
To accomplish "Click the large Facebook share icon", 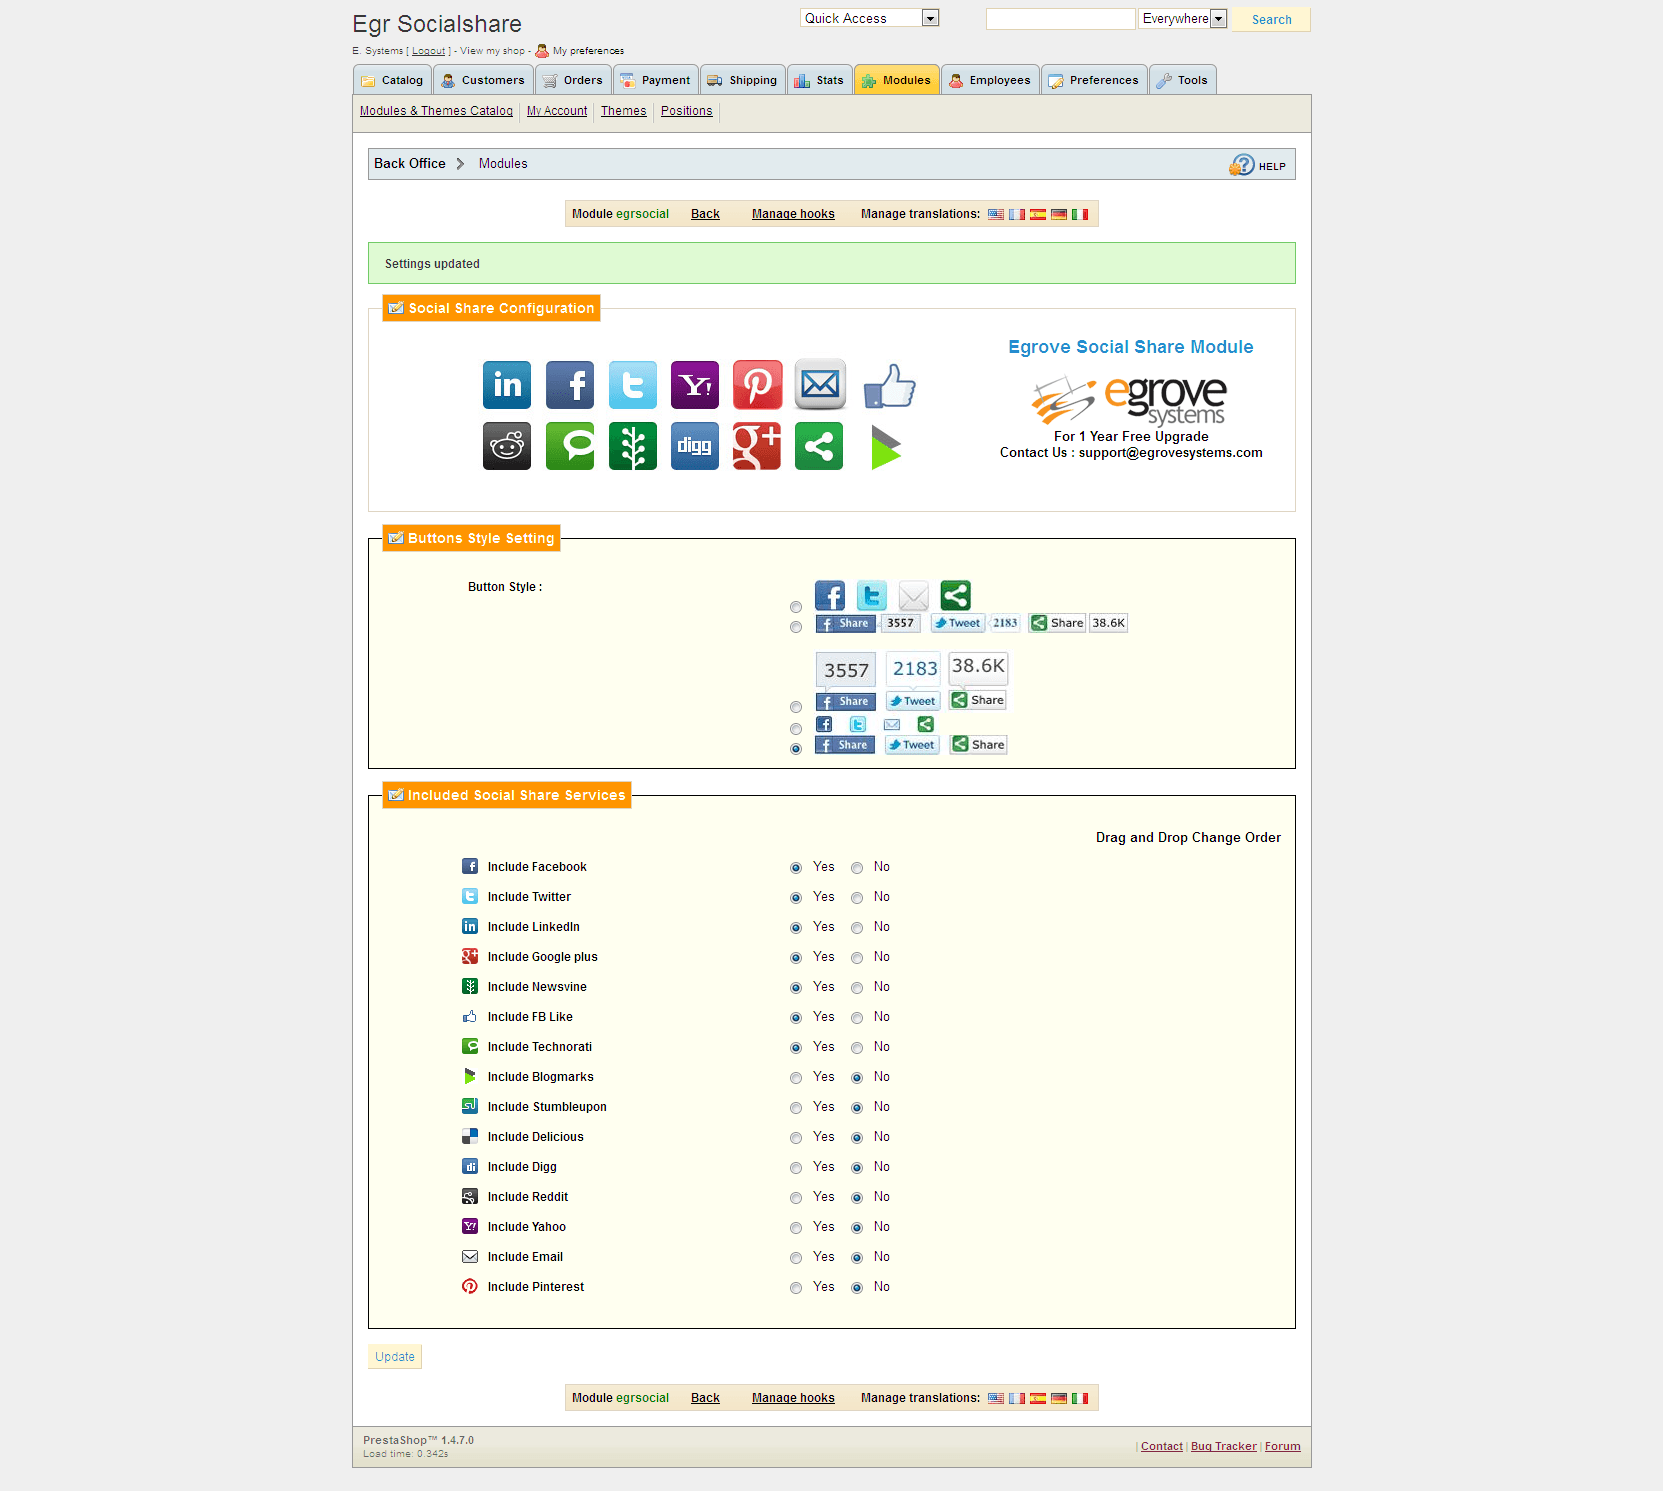I will pos(570,385).
